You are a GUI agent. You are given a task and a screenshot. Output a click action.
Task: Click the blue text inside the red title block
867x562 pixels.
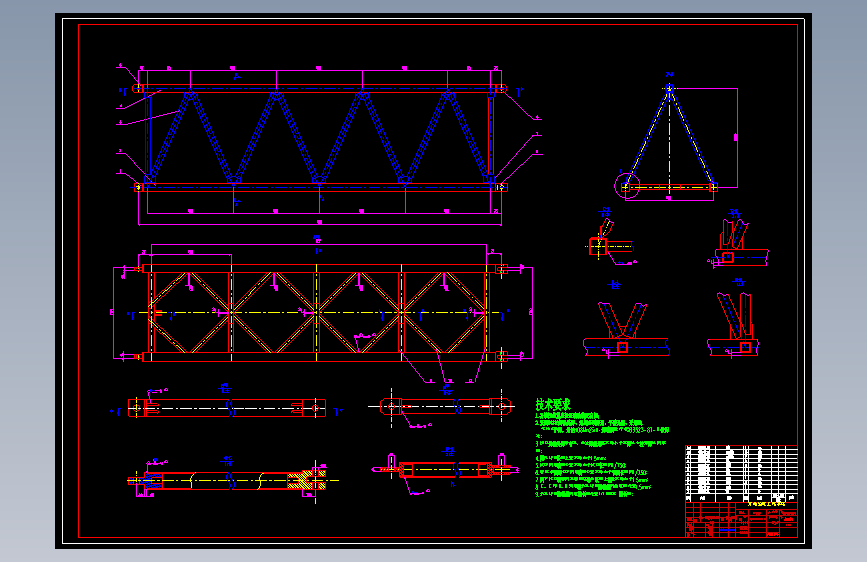728,530
